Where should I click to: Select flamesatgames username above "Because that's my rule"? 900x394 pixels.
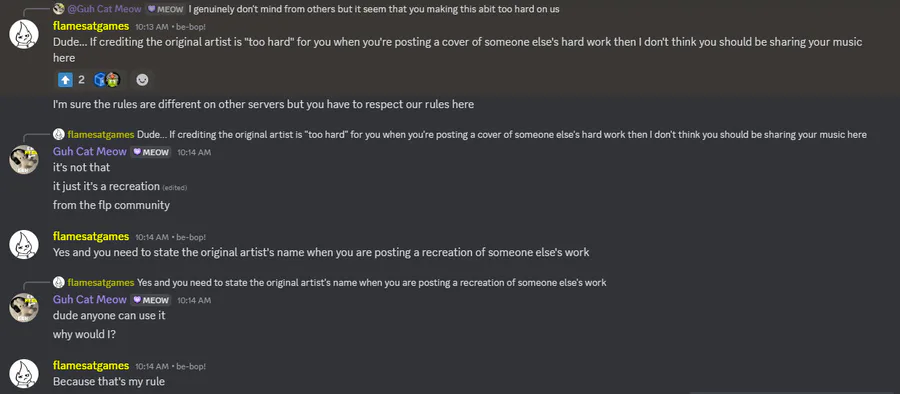(91, 365)
